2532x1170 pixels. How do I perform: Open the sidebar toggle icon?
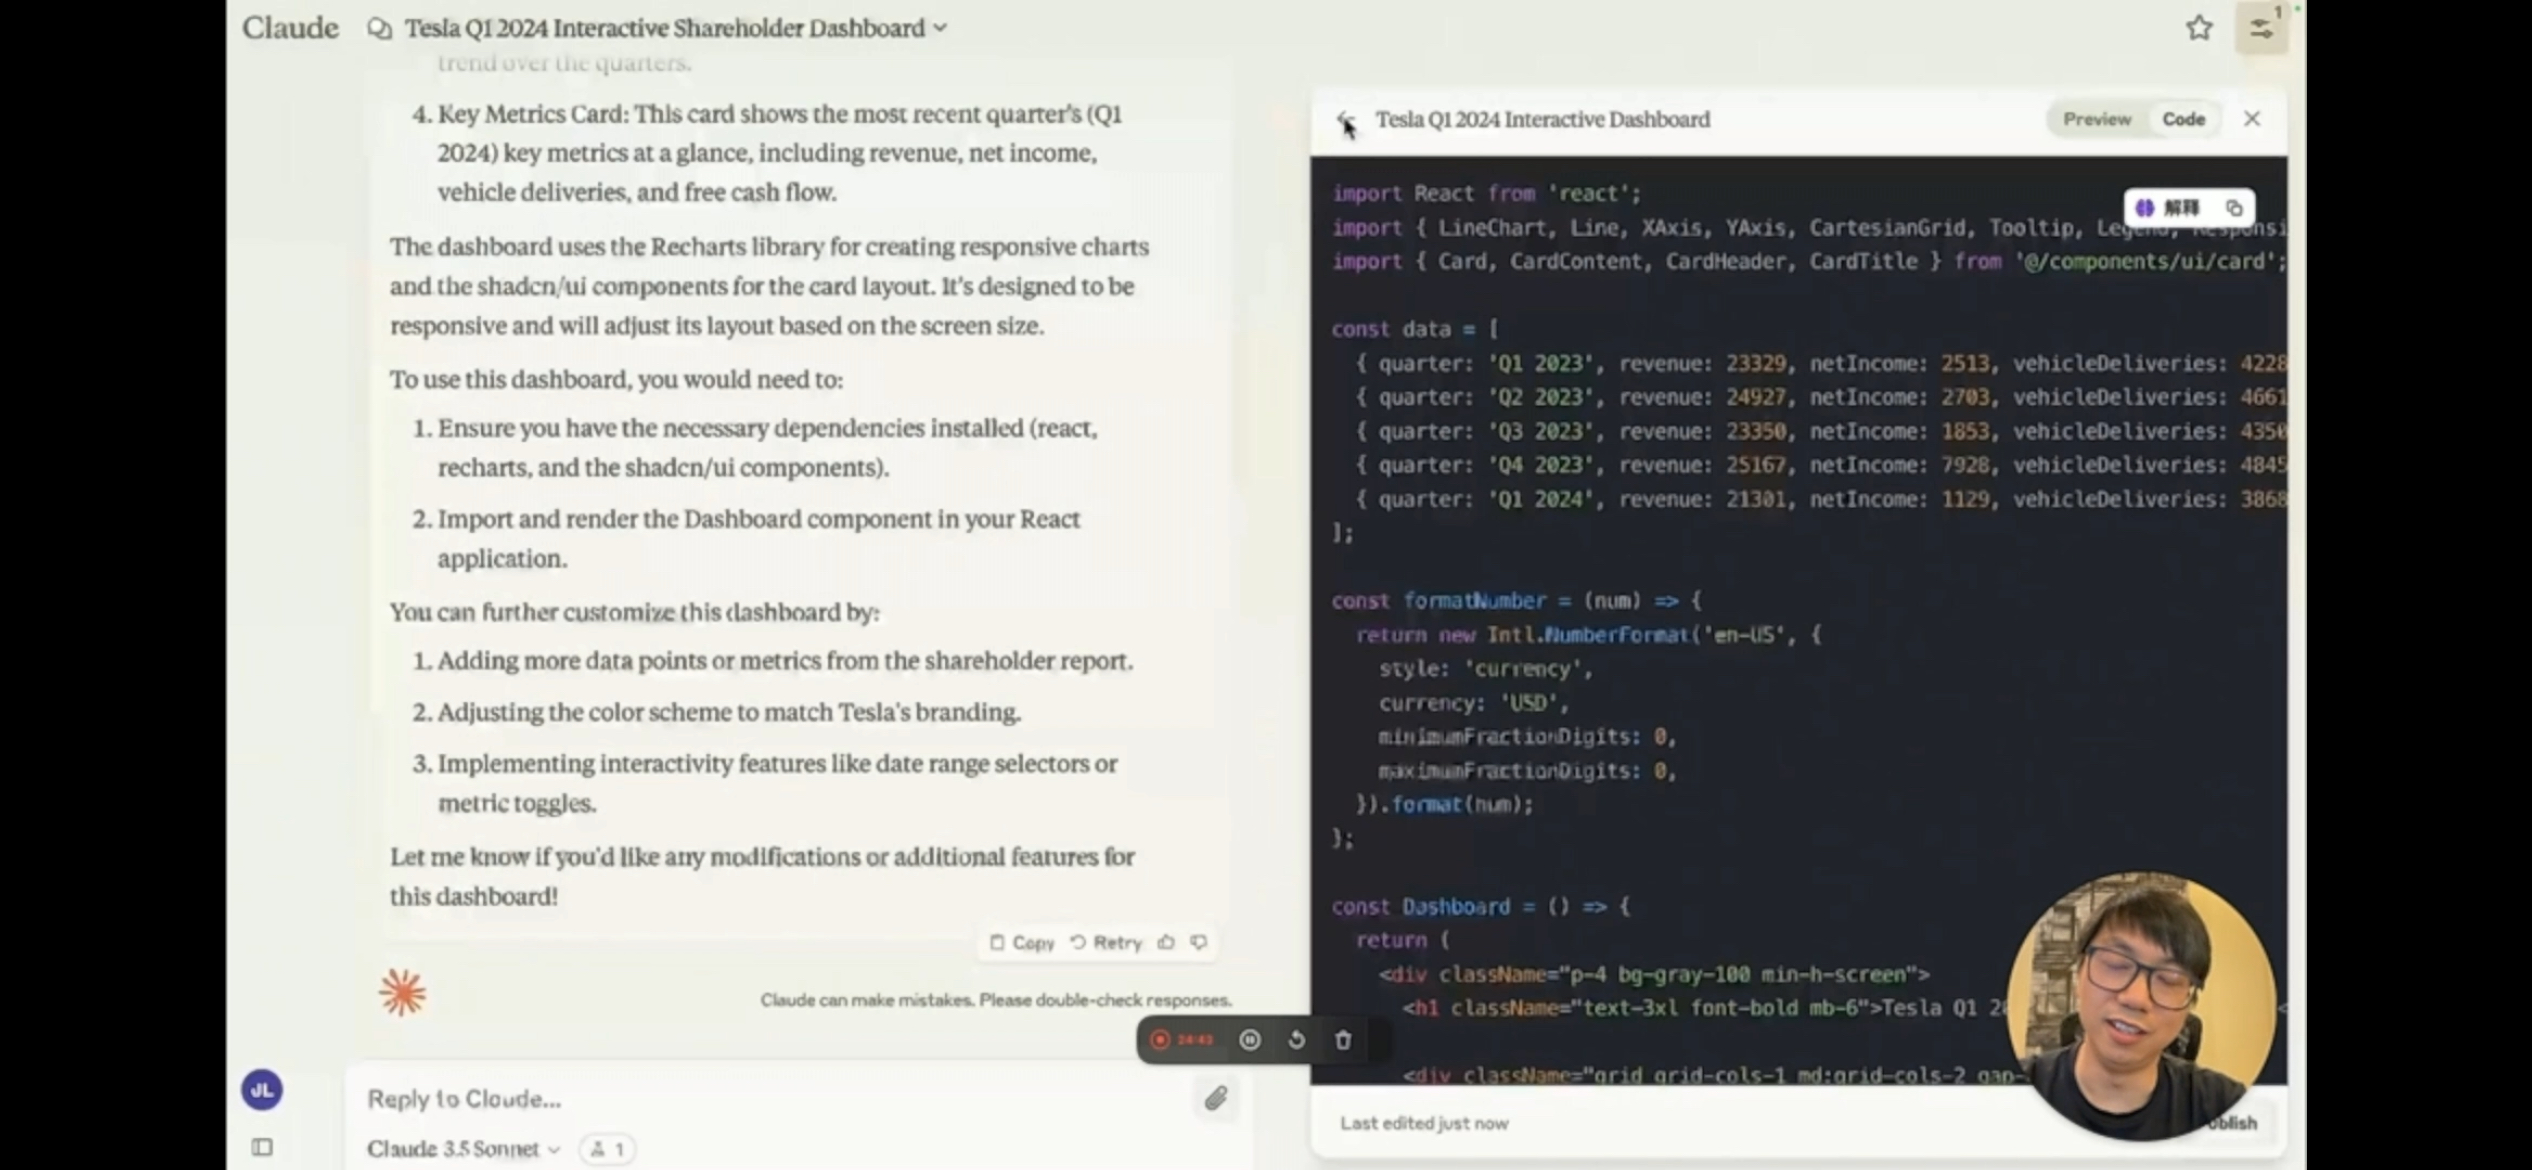(262, 1147)
